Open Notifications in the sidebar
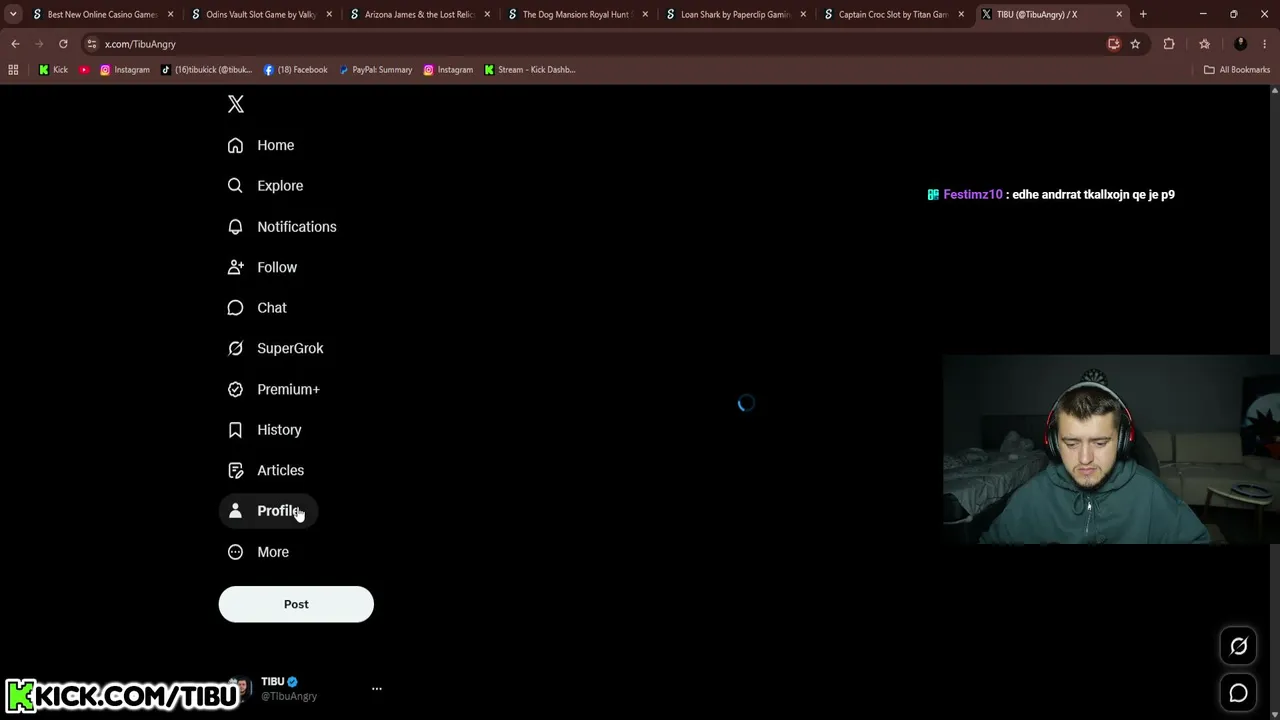The width and height of the screenshot is (1280, 720). click(282, 227)
